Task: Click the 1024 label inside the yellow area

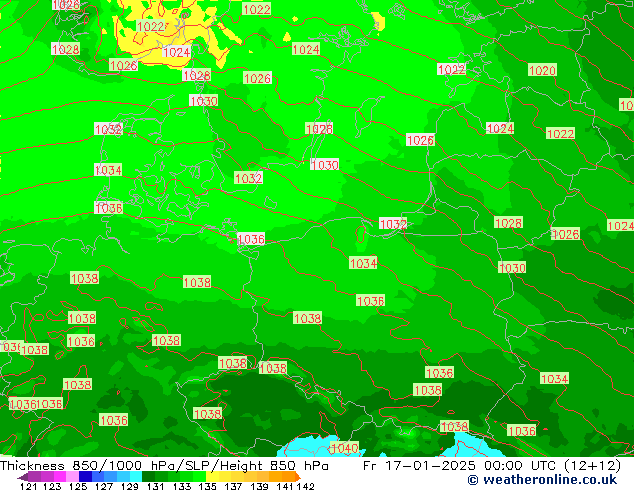Action: click(176, 52)
